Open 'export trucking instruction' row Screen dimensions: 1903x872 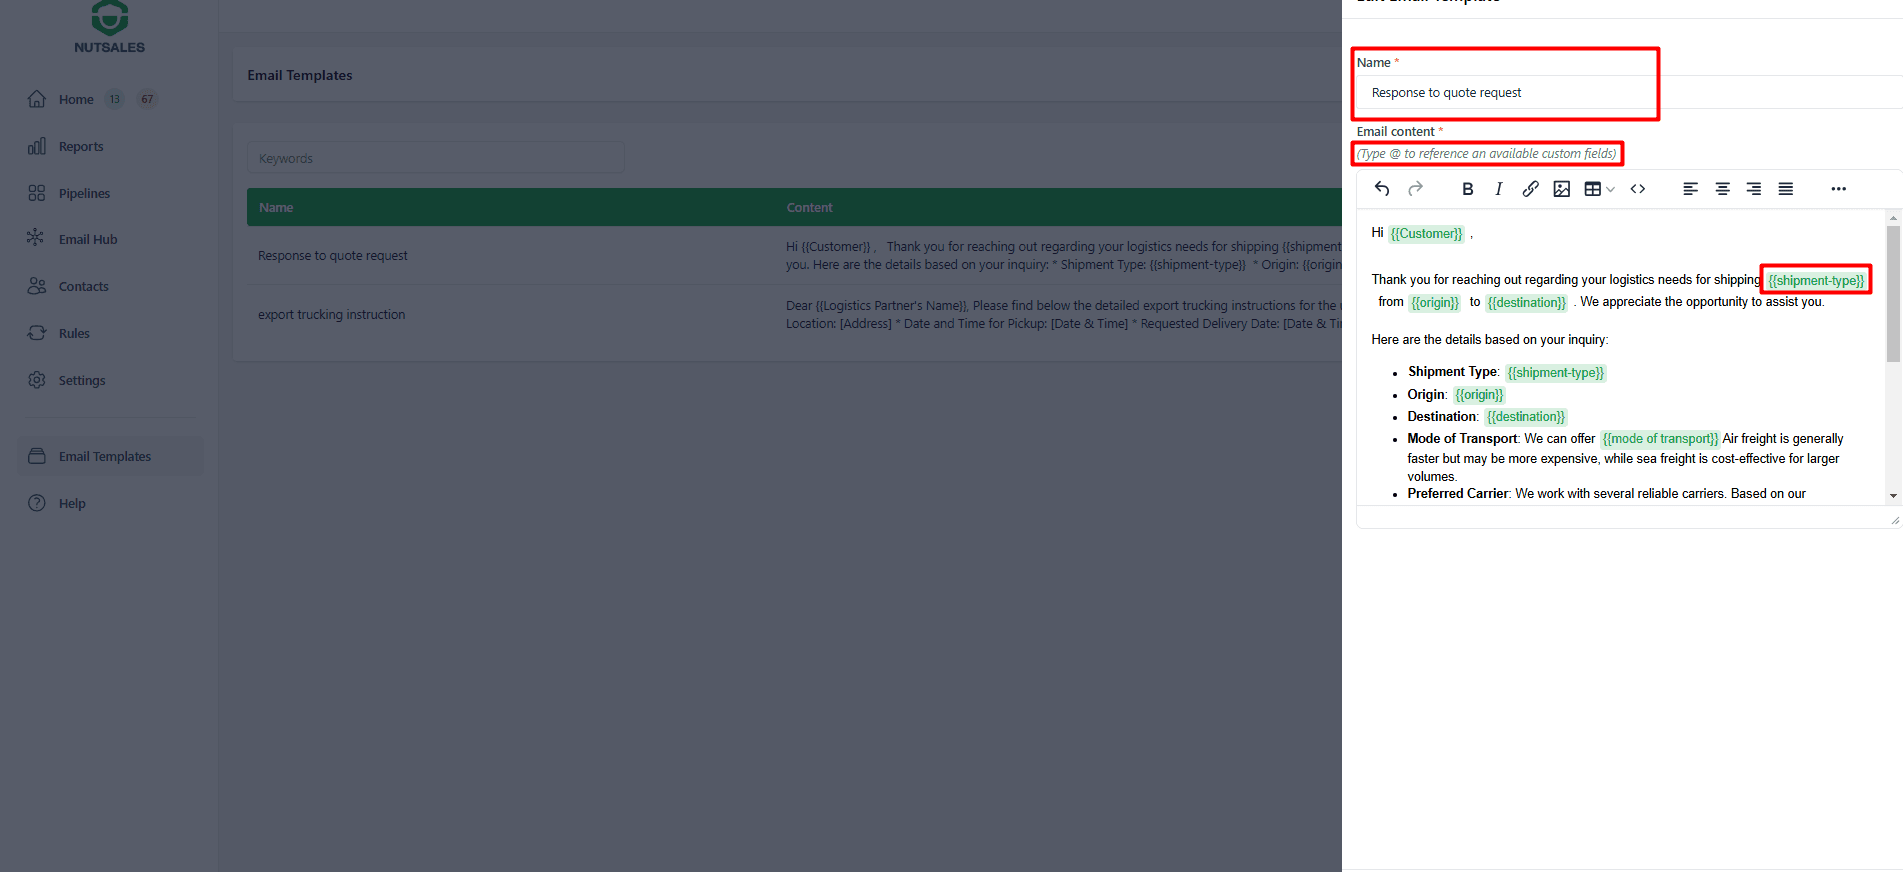[x=794, y=315]
